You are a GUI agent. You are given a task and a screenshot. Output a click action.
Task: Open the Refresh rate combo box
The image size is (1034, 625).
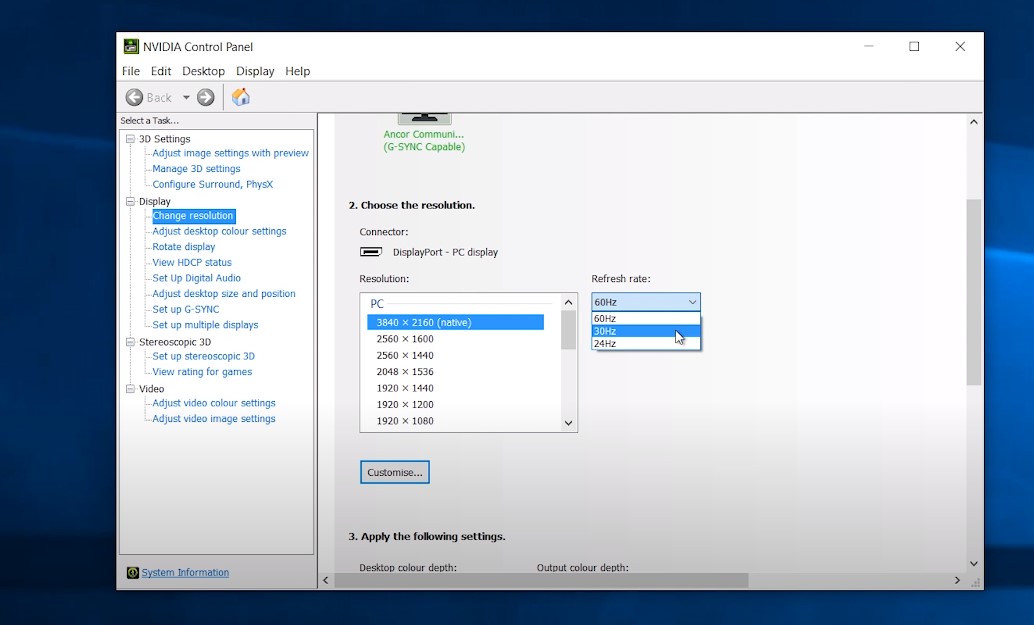click(x=646, y=302)
